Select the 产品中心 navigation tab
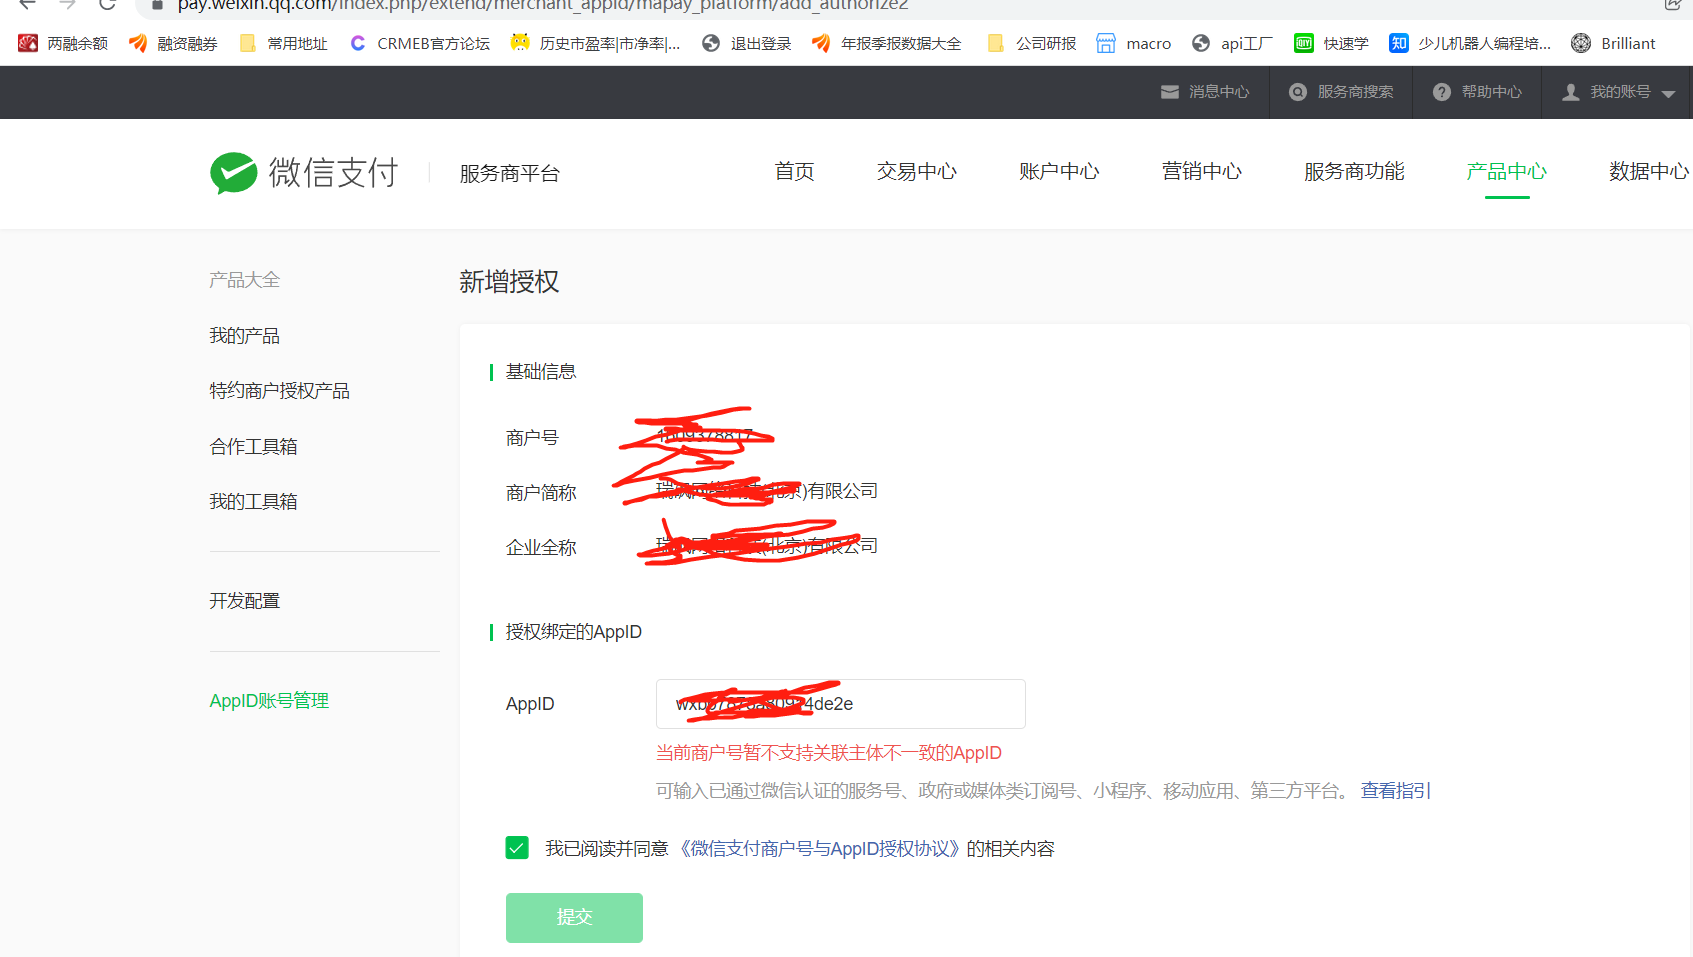 (x=1507, y=172)
